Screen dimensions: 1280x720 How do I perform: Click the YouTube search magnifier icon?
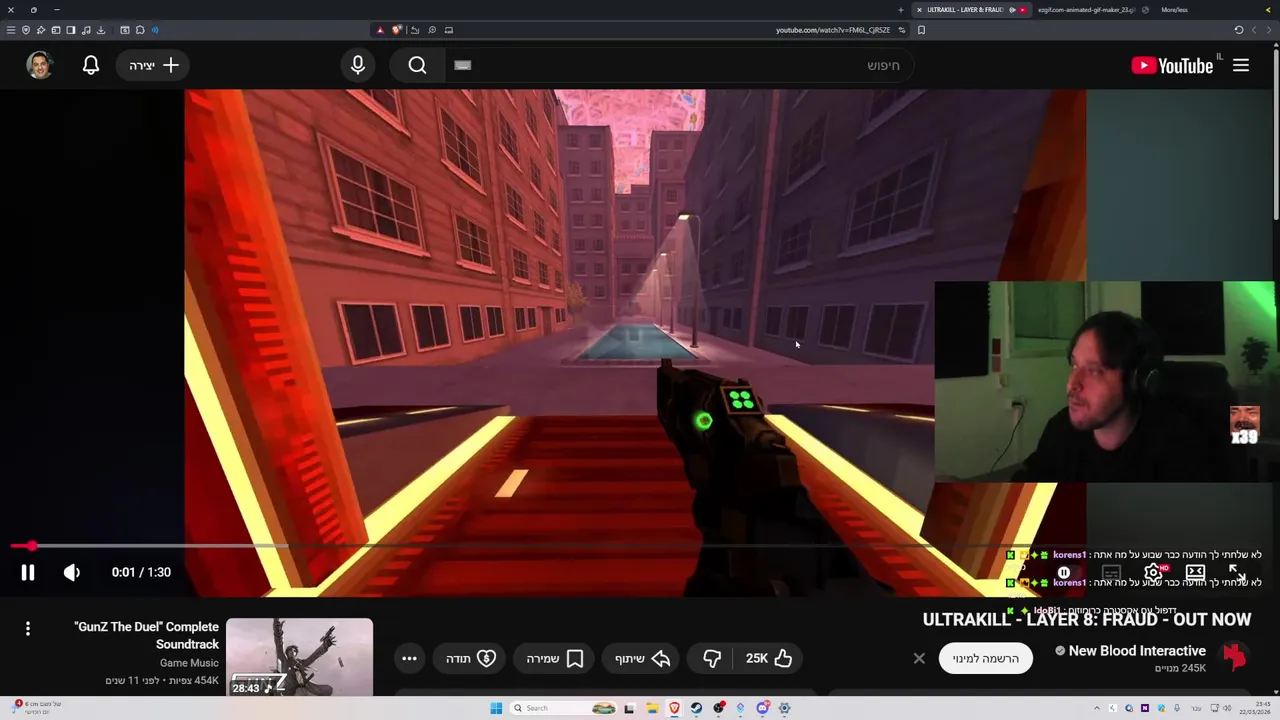(417, 65)
